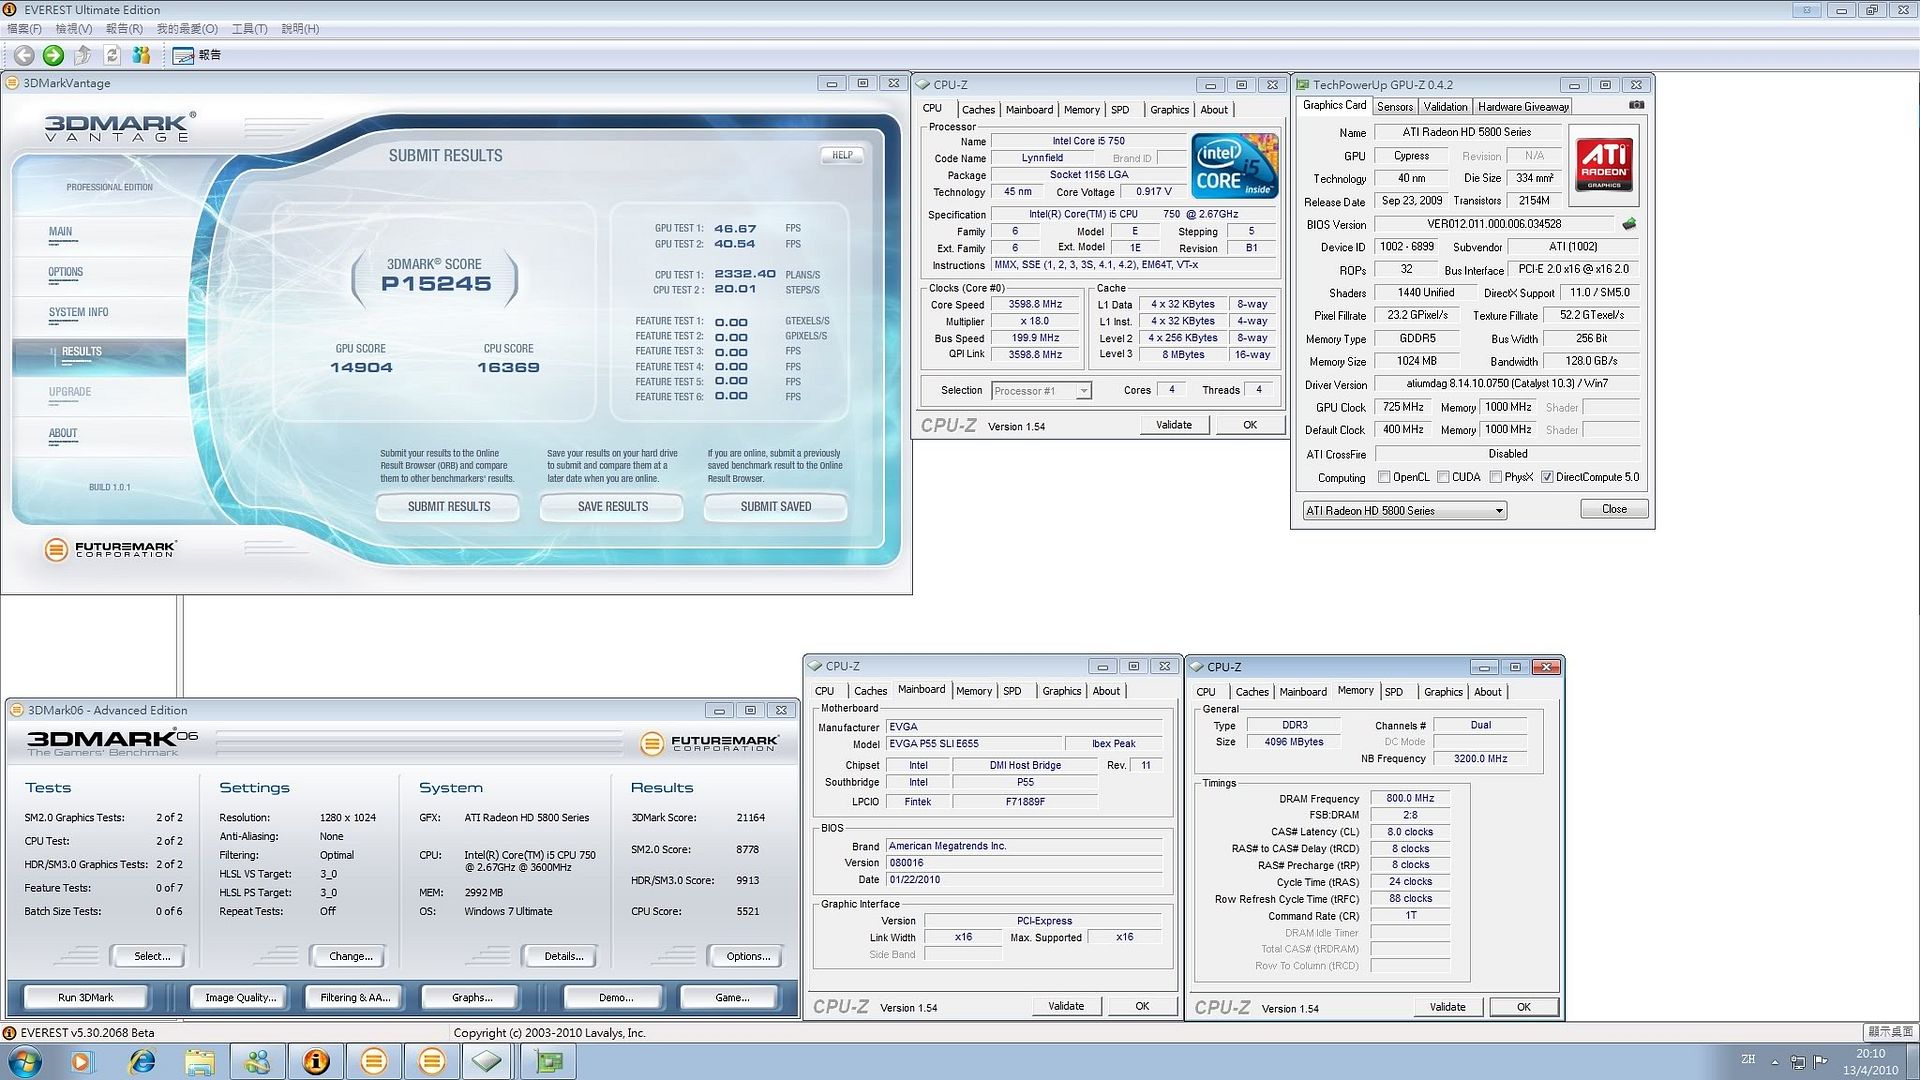Image resolution: width=1920 pixels, height=1080 pixels.
Task: Click the refresh icon in EVEREST toolbar
Action: pos(112,56)
